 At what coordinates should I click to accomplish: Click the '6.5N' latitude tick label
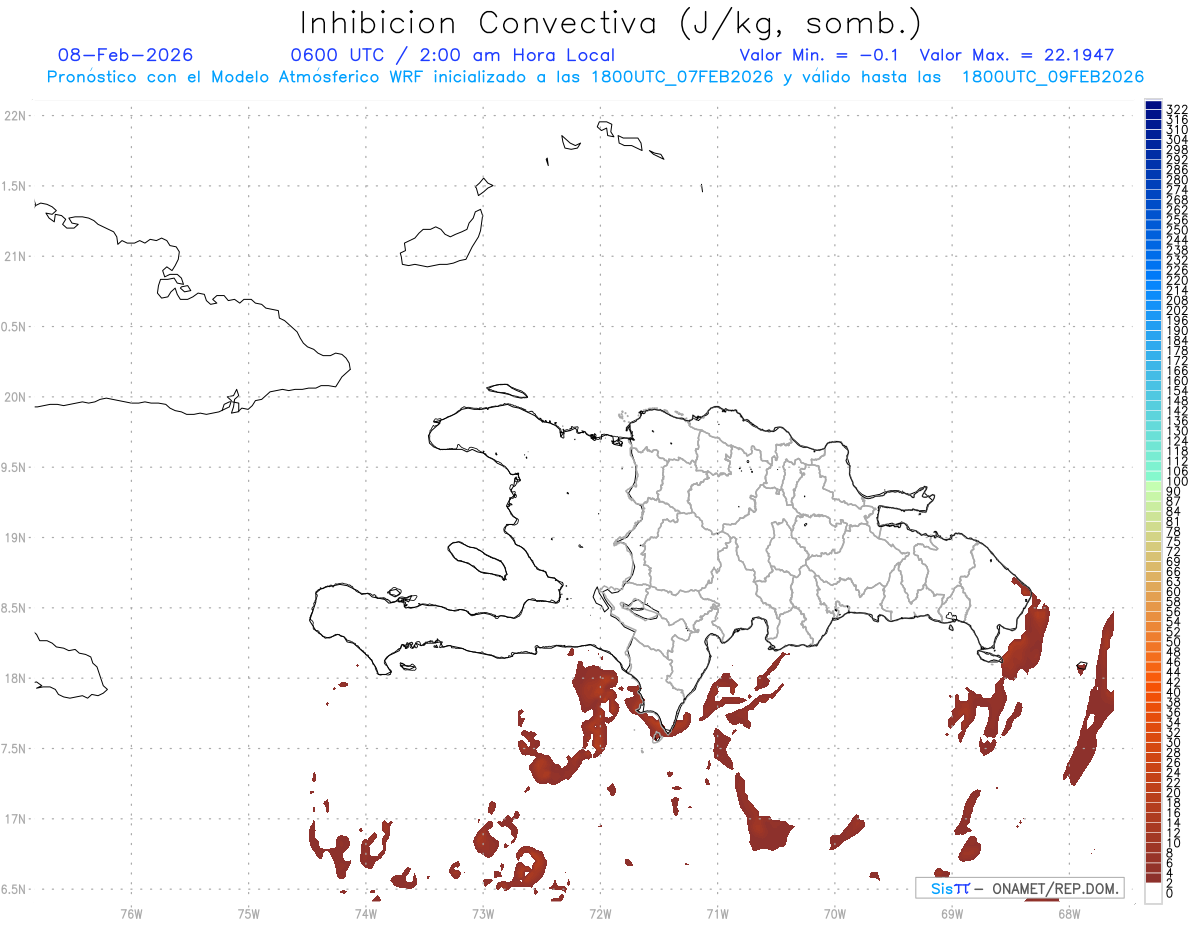[x=13, y=889]
